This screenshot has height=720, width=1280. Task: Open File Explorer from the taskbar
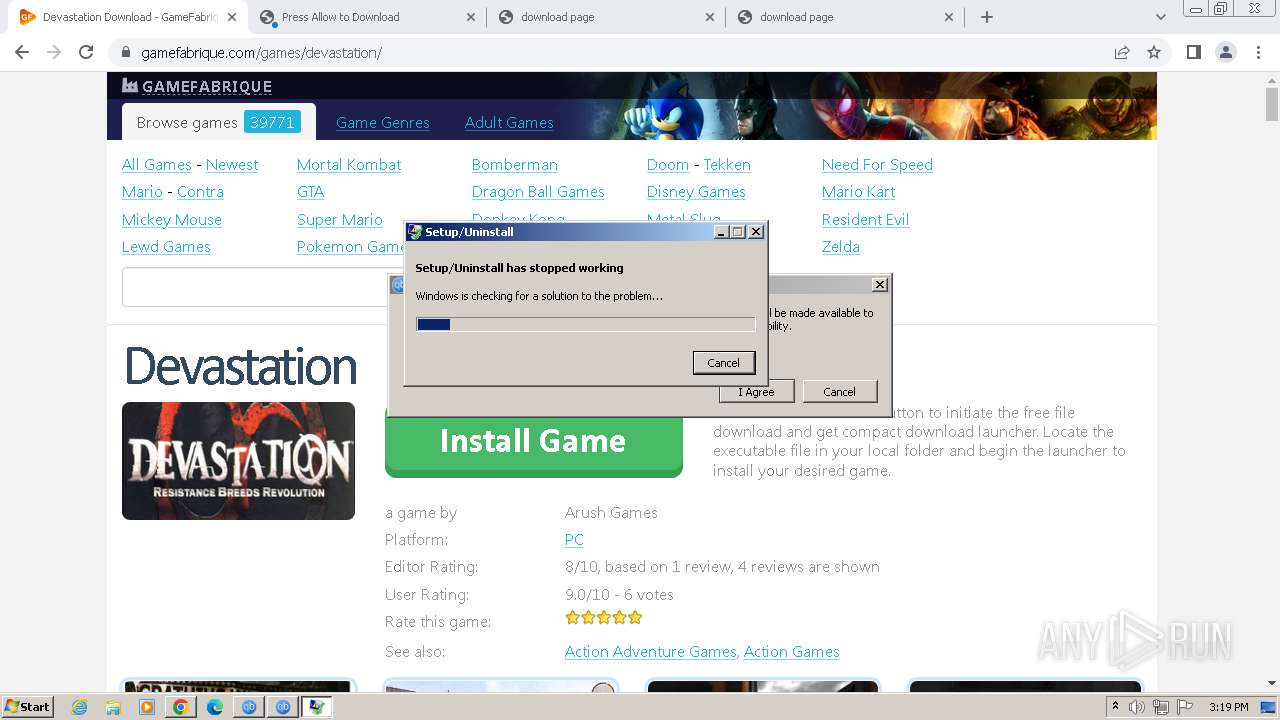pyautogui.click(x=113, y=707)
